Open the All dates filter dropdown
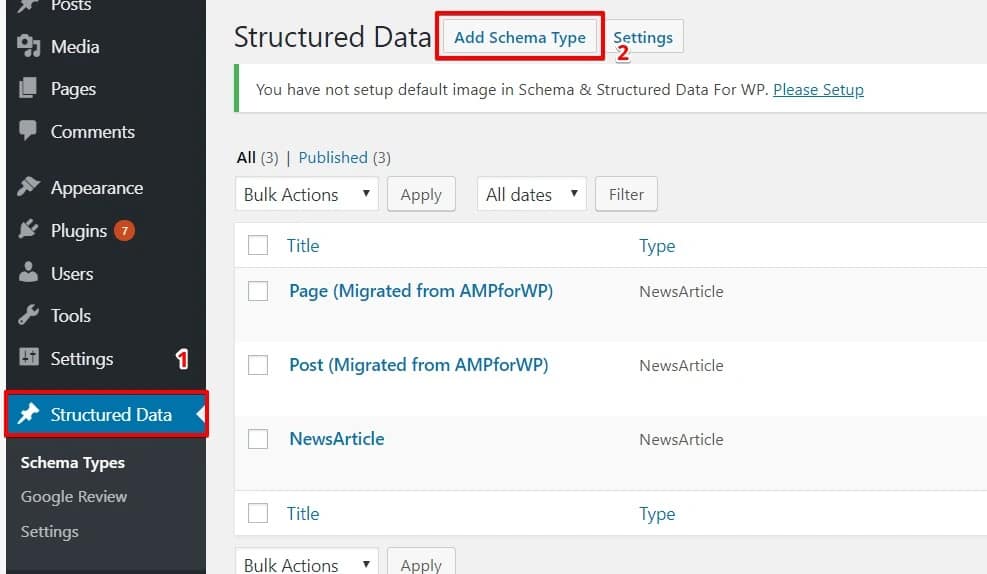Image resolution: width=987 pixels, height=574 pixels. (532, 194)
